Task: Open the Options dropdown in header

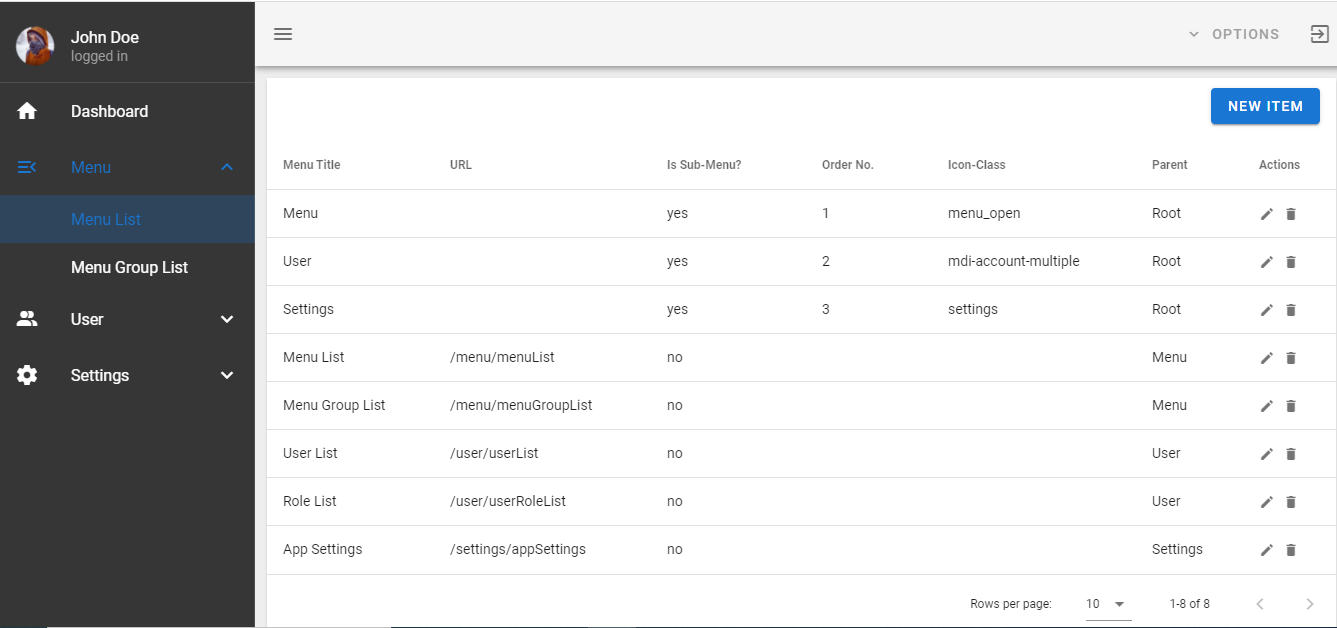Action: click(x=1234, y=34)
